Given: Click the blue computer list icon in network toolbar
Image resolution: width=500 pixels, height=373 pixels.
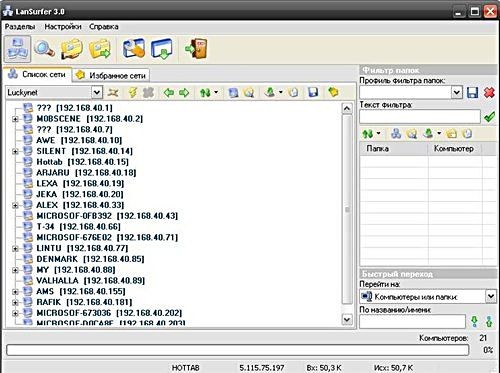Looking at the screenshot, I should [233, 92].
